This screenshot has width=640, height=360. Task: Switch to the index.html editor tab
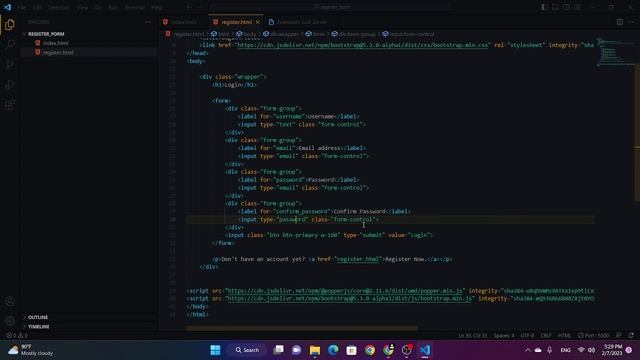(183, 22)
